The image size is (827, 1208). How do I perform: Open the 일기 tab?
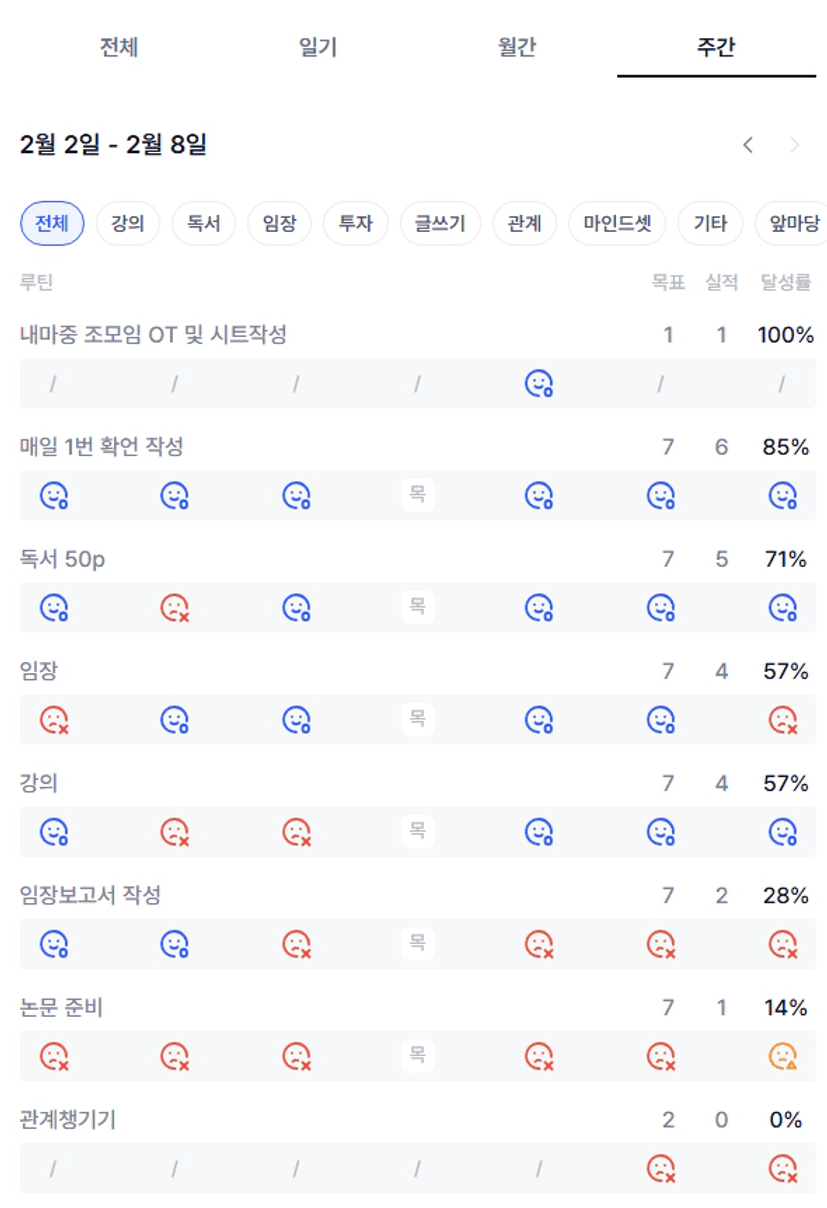318,47
